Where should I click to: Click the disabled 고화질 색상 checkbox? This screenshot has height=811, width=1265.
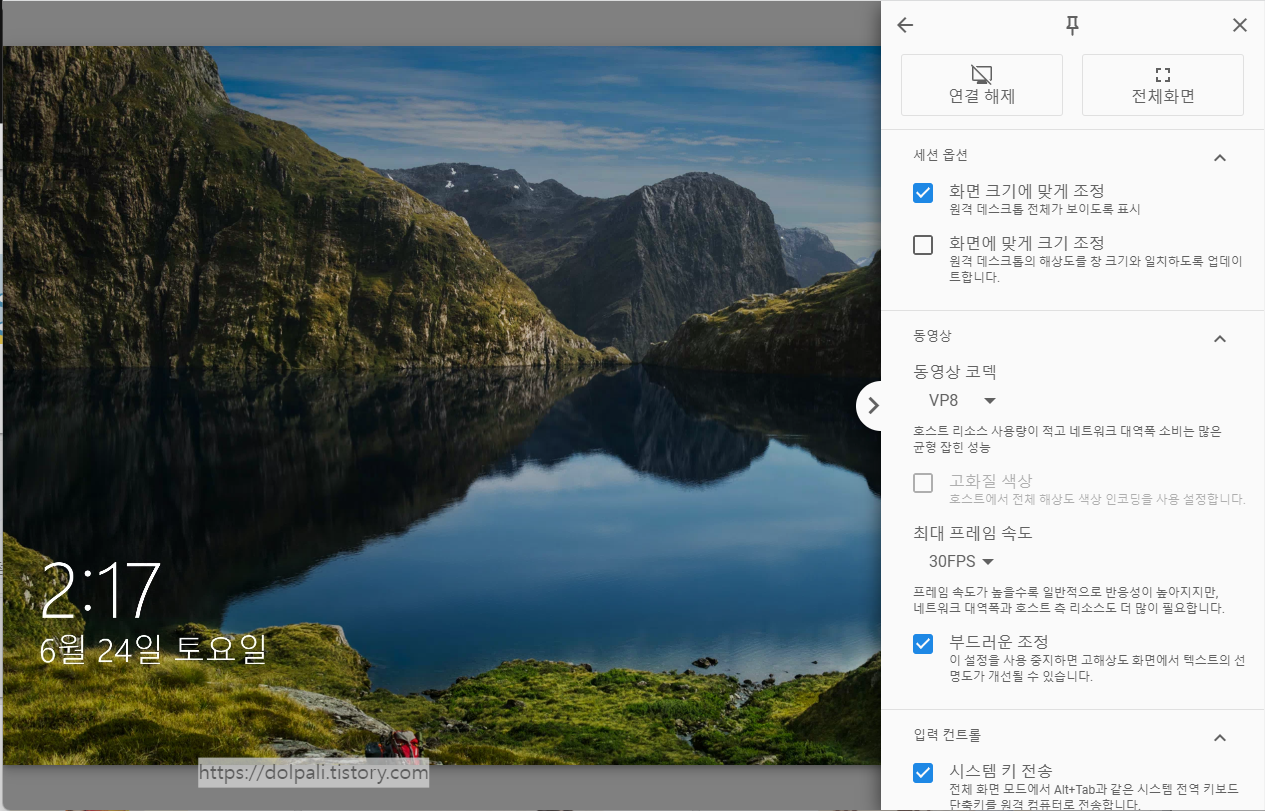coord(922,482)
